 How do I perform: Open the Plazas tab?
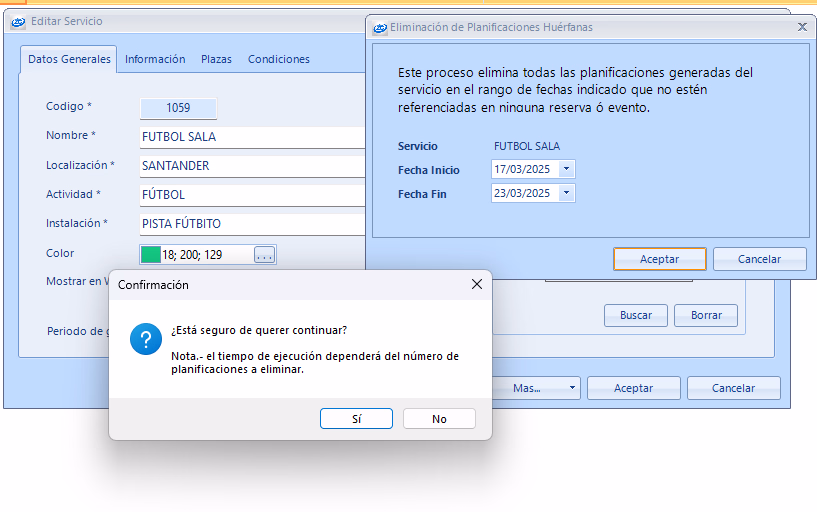(x=216, y=59)
